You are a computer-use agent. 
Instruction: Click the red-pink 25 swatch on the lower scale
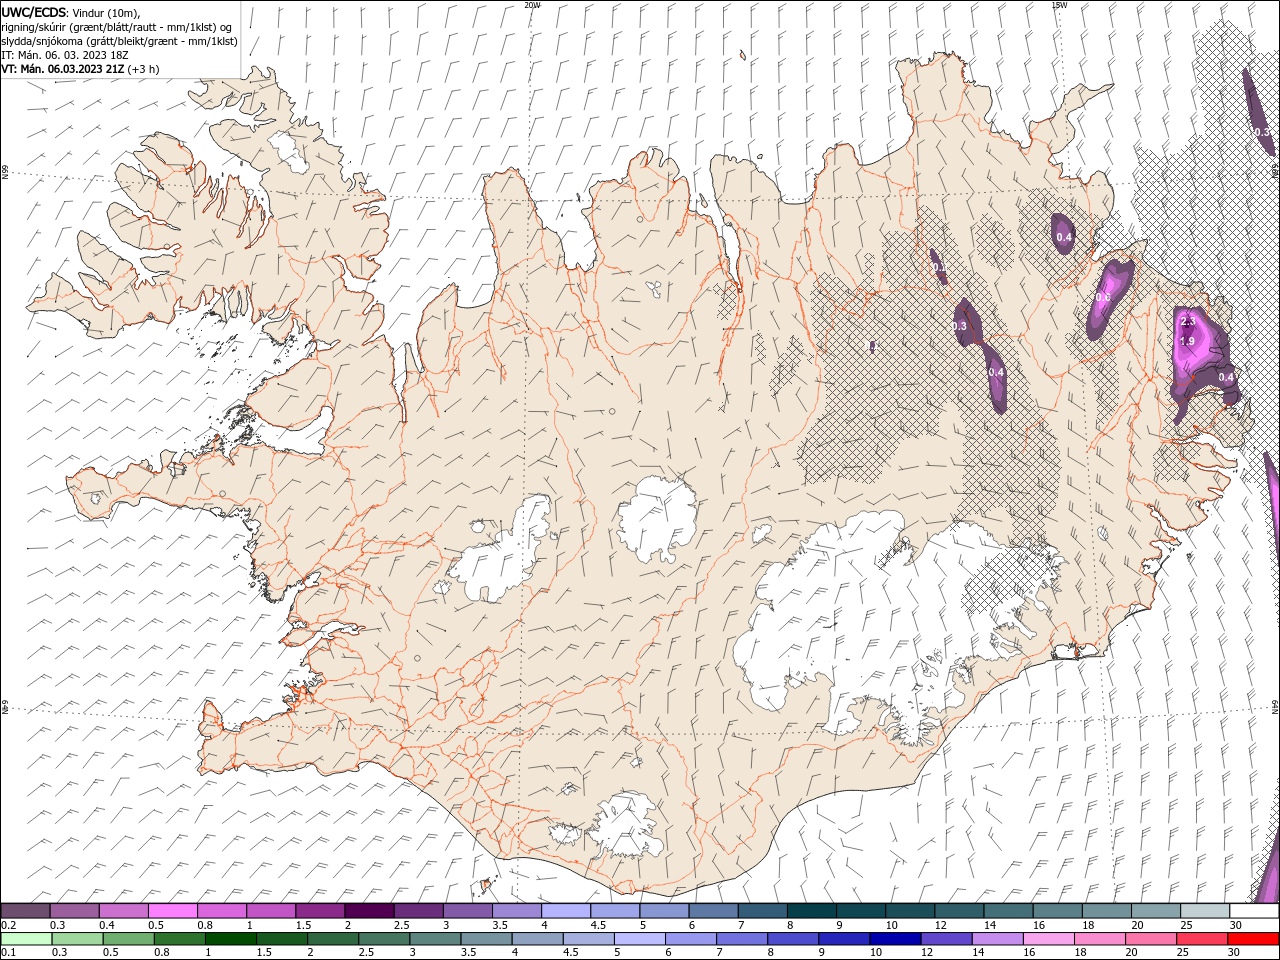pos(1203,939)
